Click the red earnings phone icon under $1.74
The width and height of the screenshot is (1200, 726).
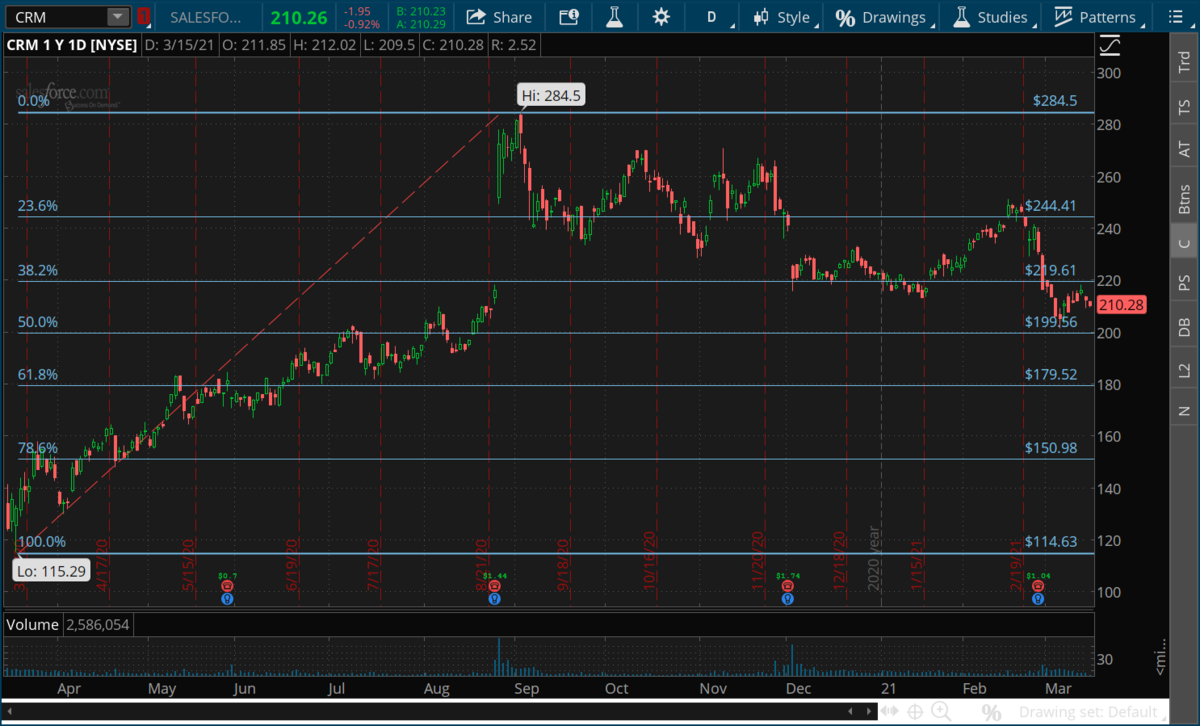787,588
